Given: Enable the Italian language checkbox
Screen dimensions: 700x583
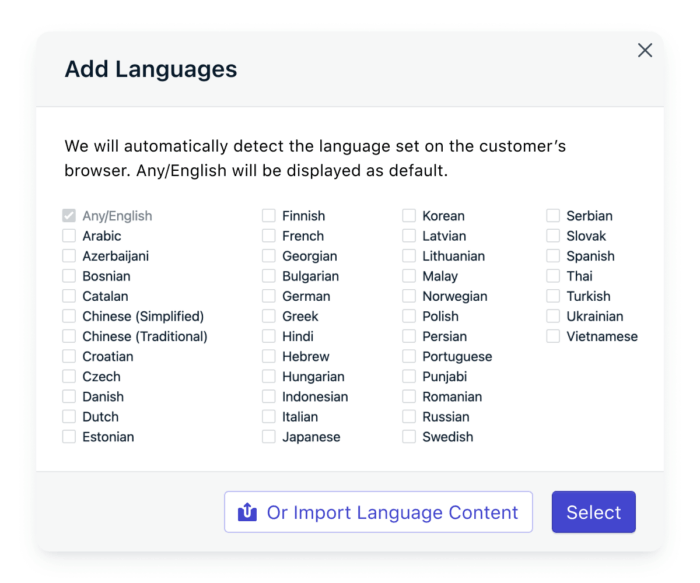Looking at the screenshot, I should [x=269, y=417].
